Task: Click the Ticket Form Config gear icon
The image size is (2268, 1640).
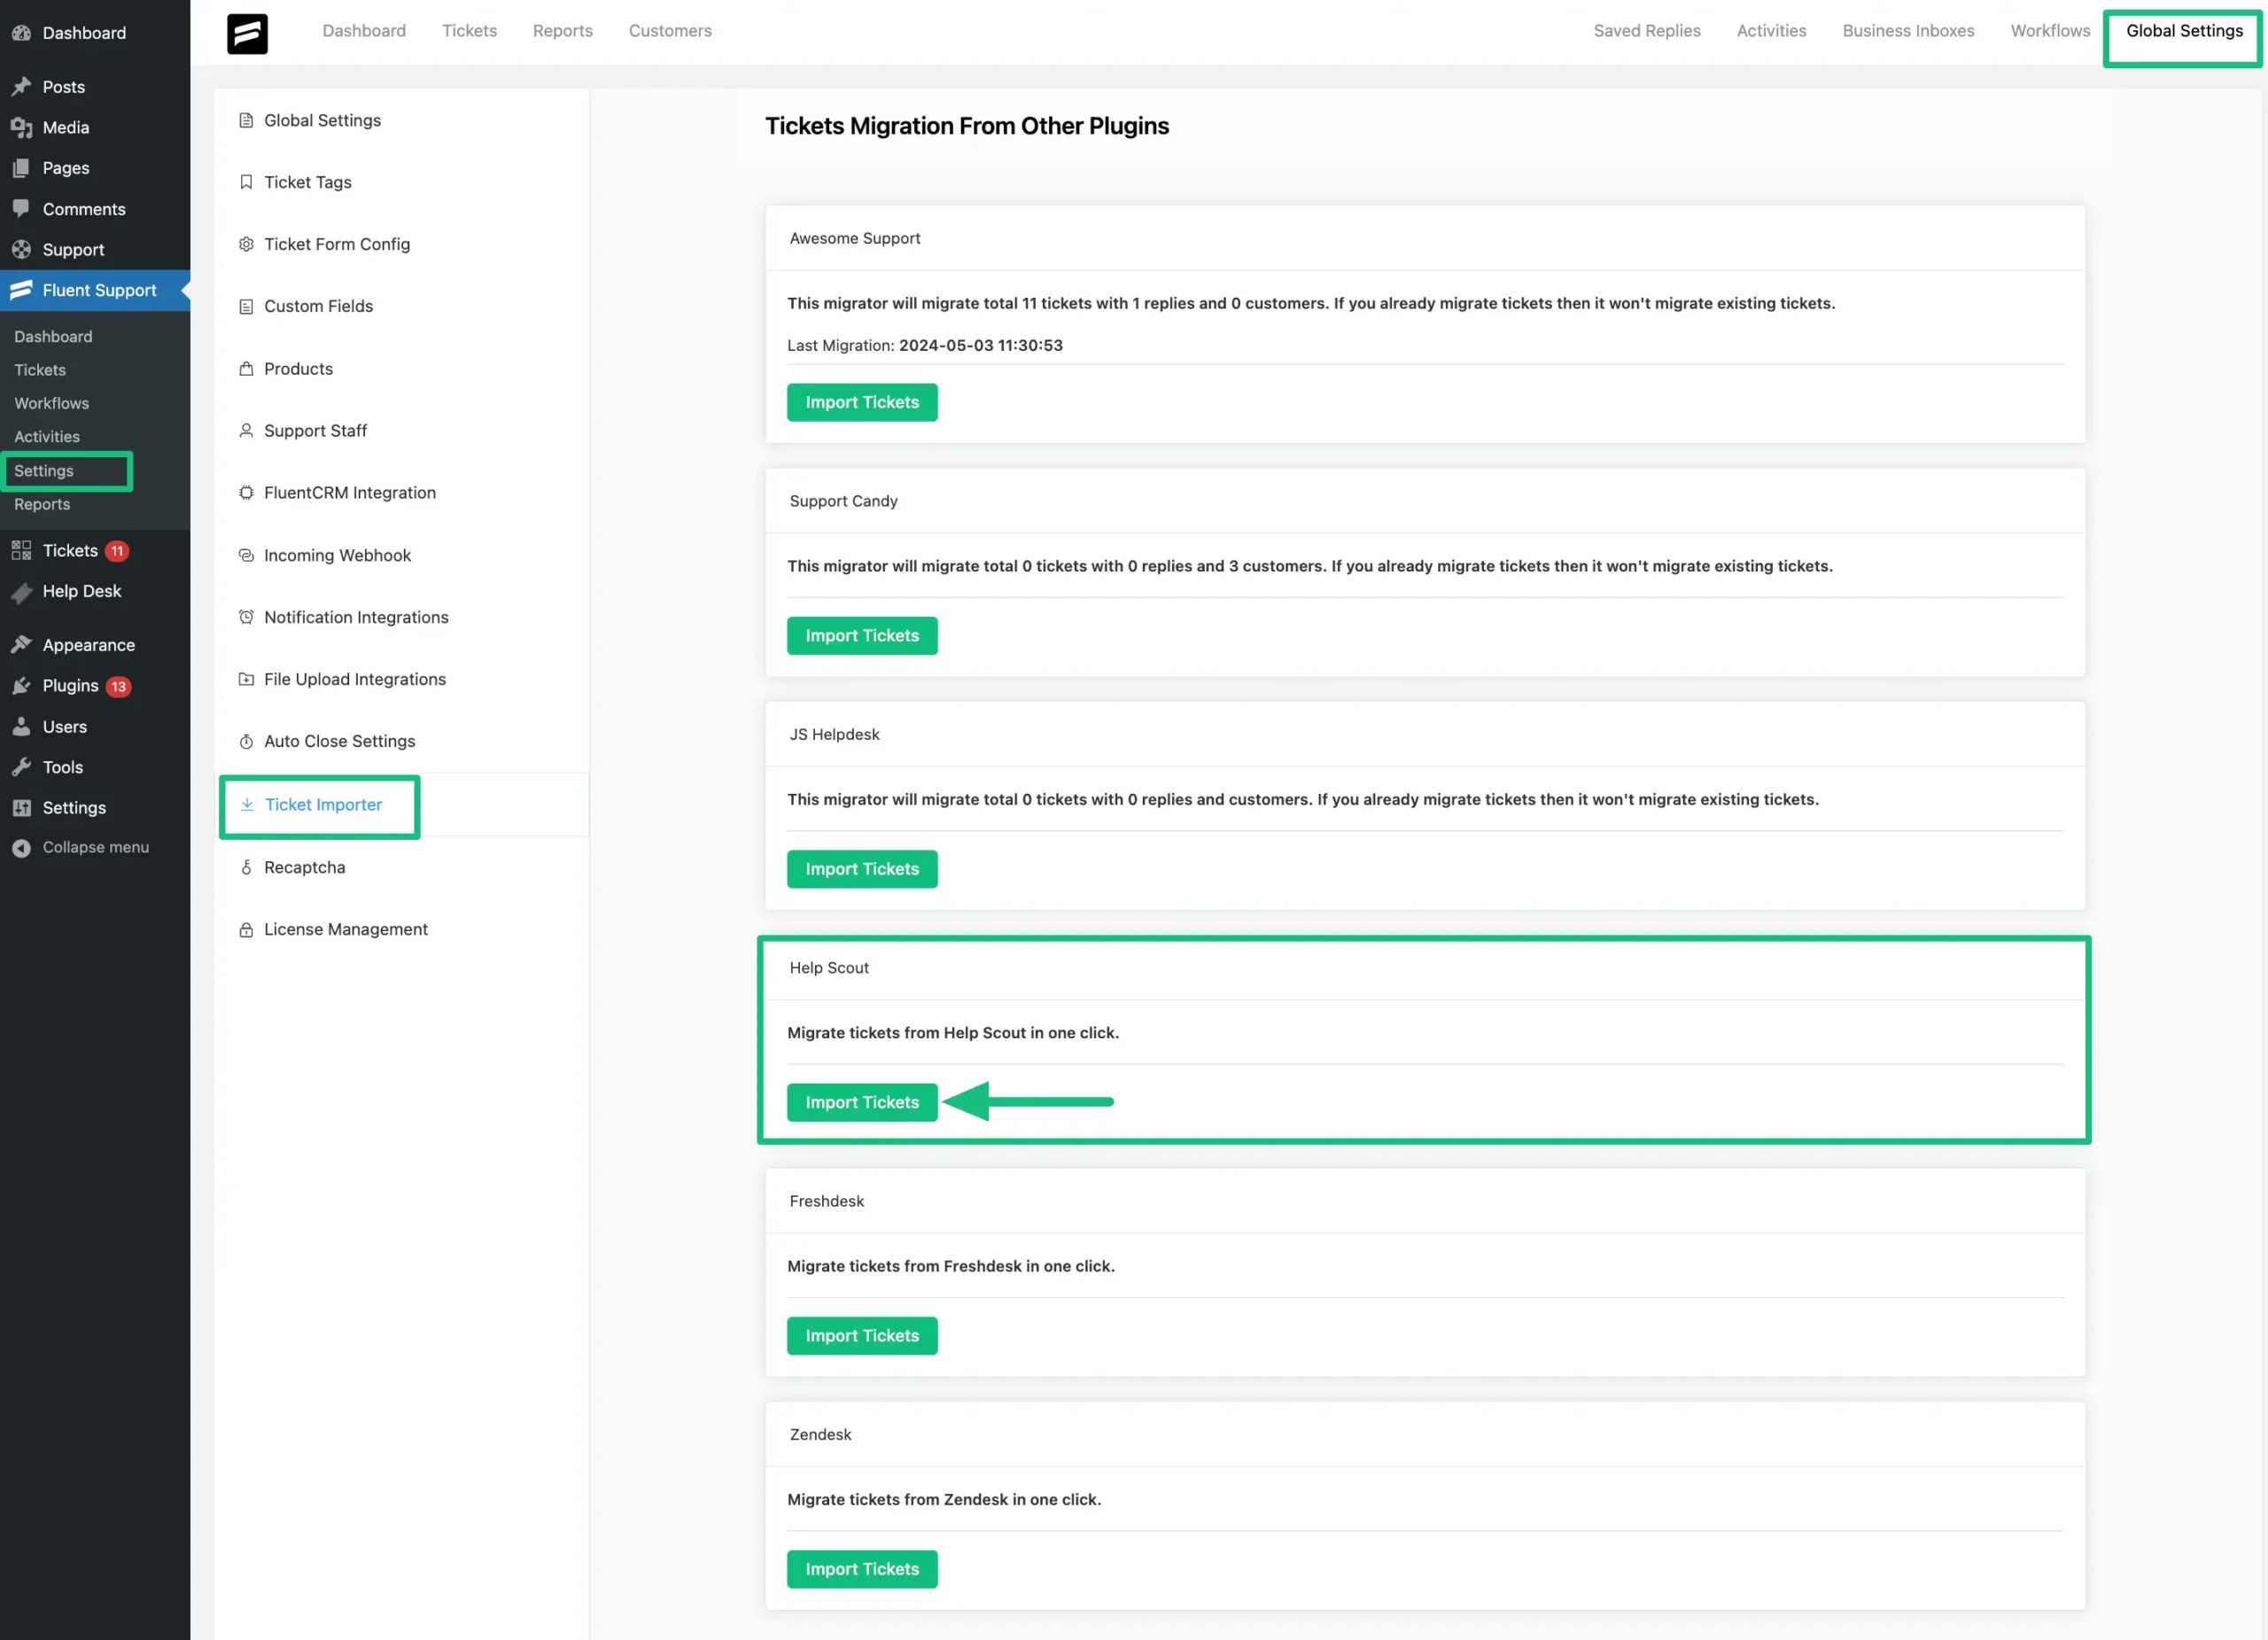Action: tap(246, 244)
